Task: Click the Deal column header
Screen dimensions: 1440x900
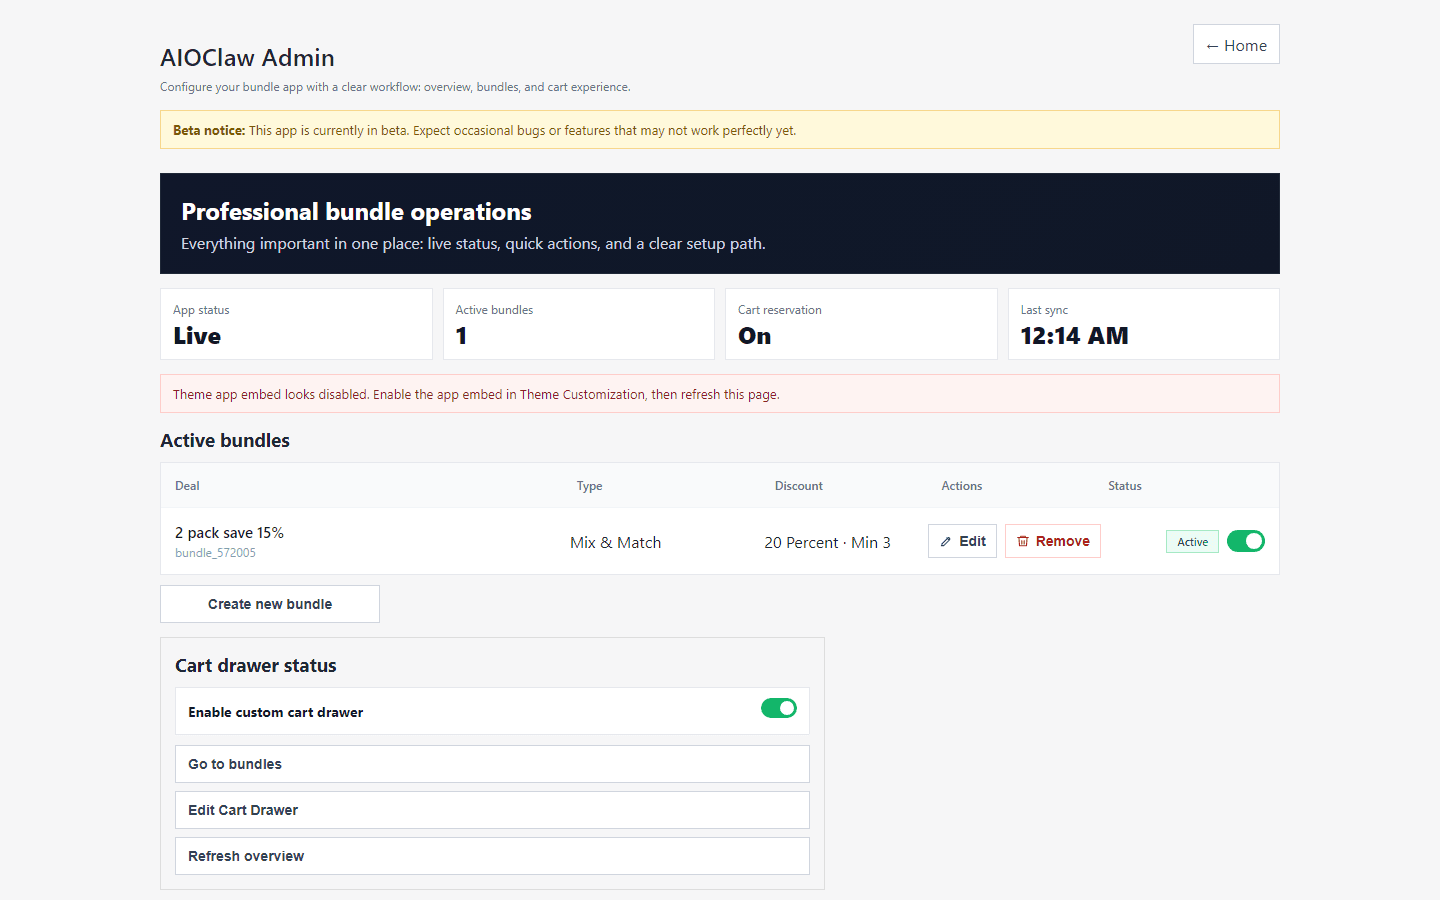Action: 187,486
